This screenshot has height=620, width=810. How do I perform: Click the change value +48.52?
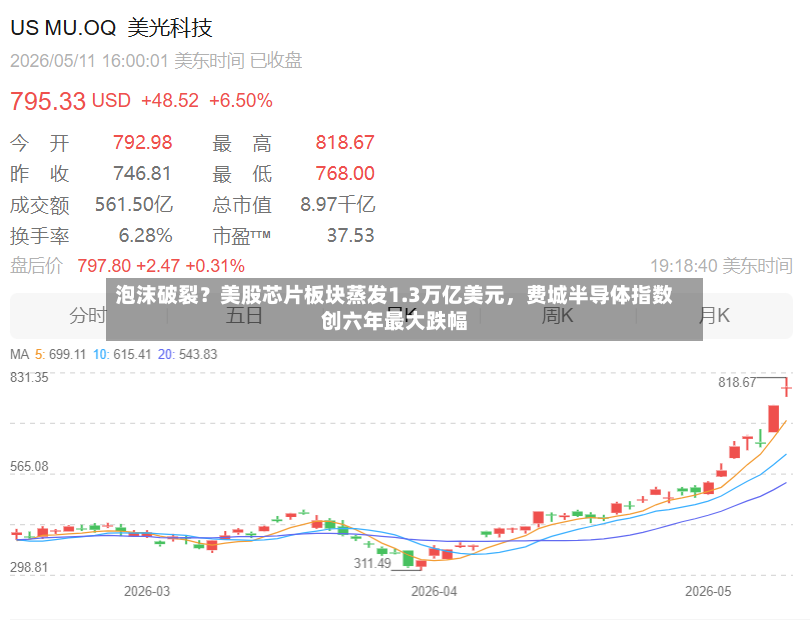(x=170, y=100)
